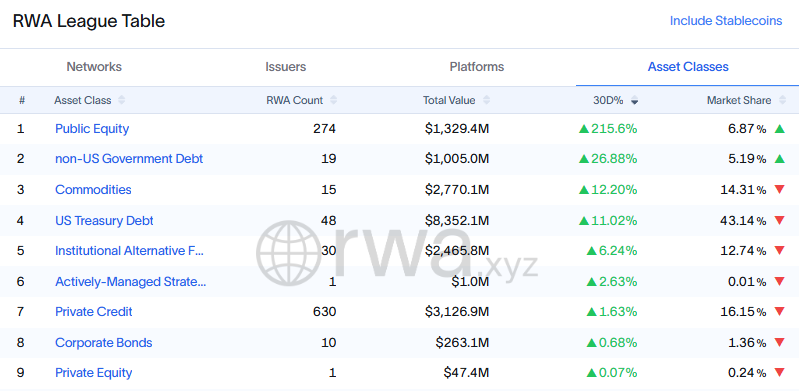The image size is (799, 391).
Task: Click the up triangle next to 26.88%
Action: [584, 159]
